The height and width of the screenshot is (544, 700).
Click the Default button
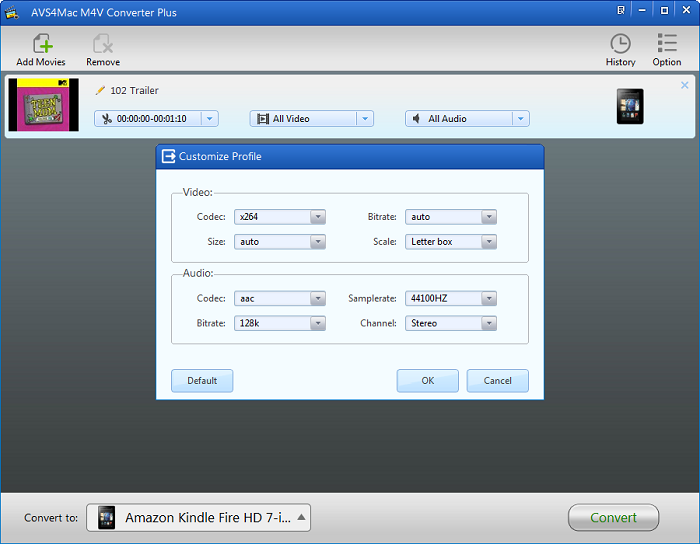tap(202, 381)
